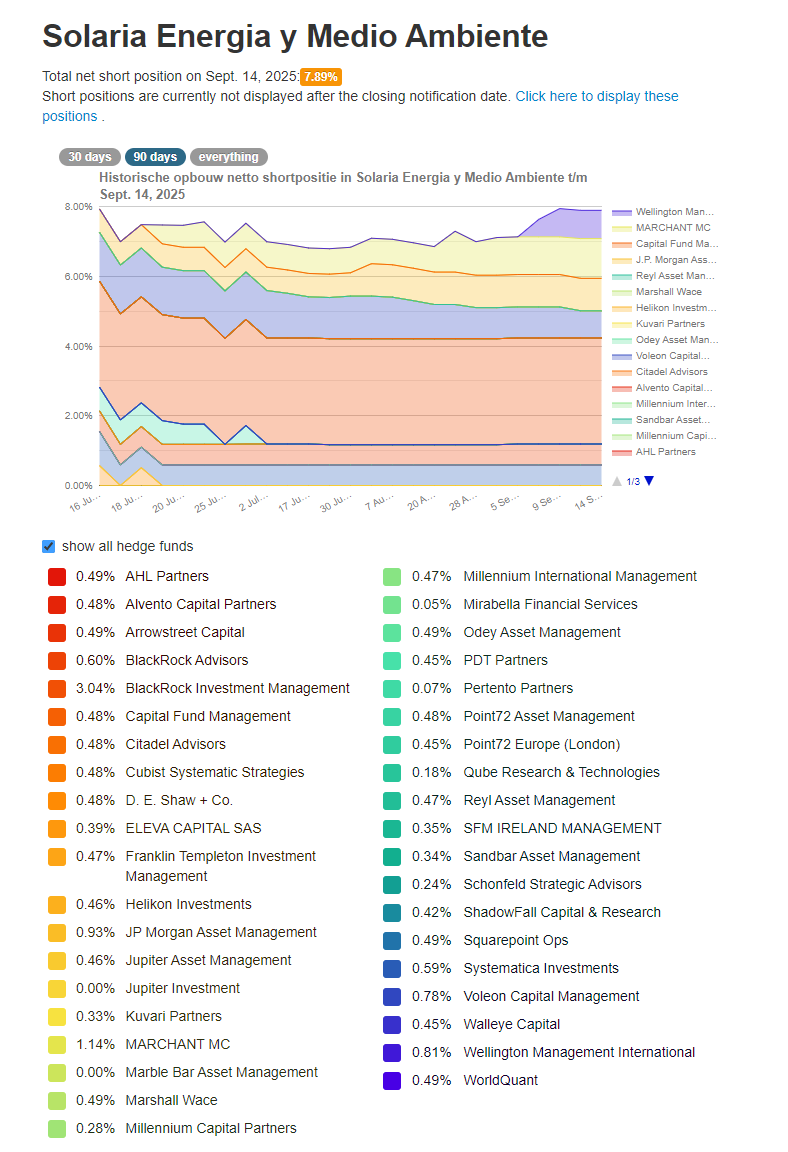The height and width of the screenshot is (1152, 788).
Task: Click the BlackRock Investment Management color square
Action: 57,688
